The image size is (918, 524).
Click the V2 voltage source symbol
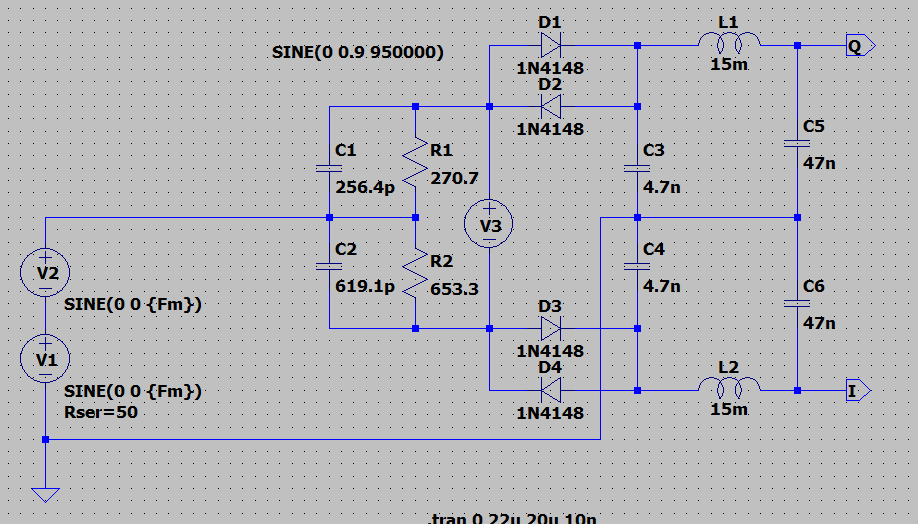46,271
